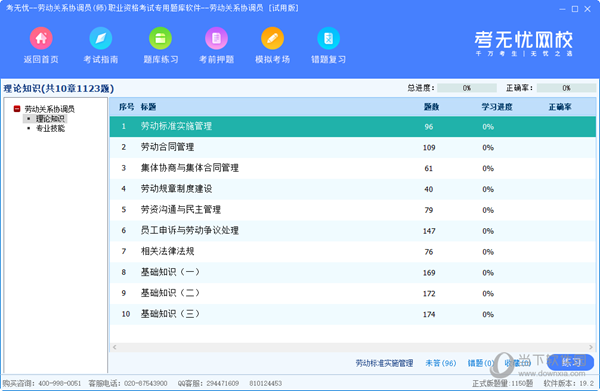Select chapter row 基础知识（一）
600x391 pixels.
[352, 272]
